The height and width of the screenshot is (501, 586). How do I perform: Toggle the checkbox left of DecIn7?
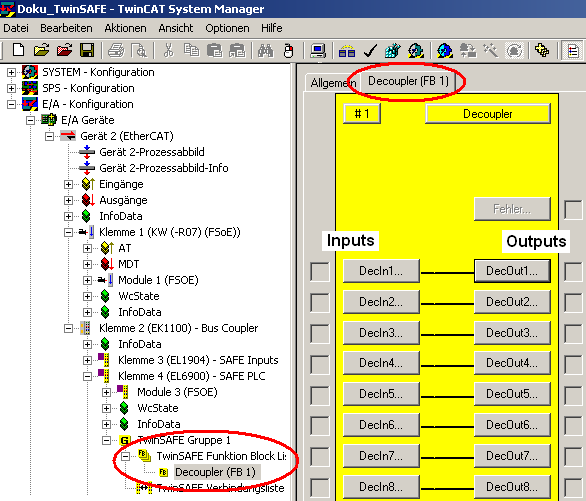tap(320, 458)
